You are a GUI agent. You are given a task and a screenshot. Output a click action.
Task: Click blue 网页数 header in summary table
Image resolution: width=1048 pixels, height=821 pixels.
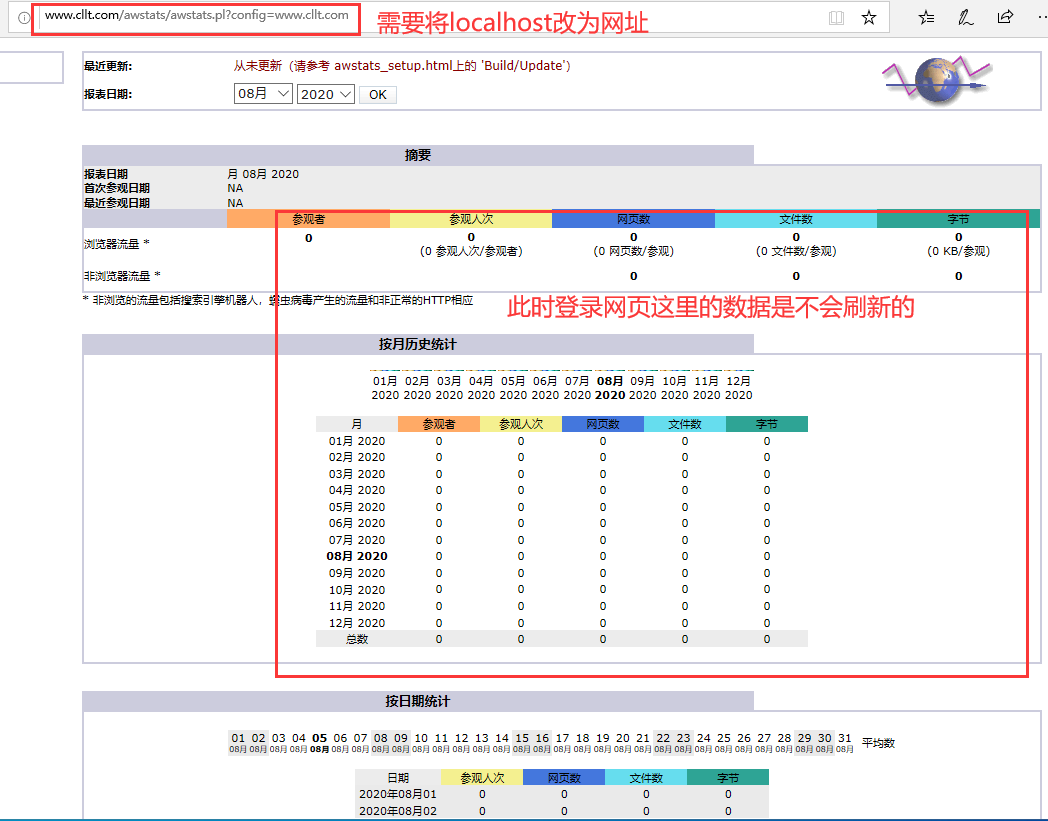tap(634, 219)
